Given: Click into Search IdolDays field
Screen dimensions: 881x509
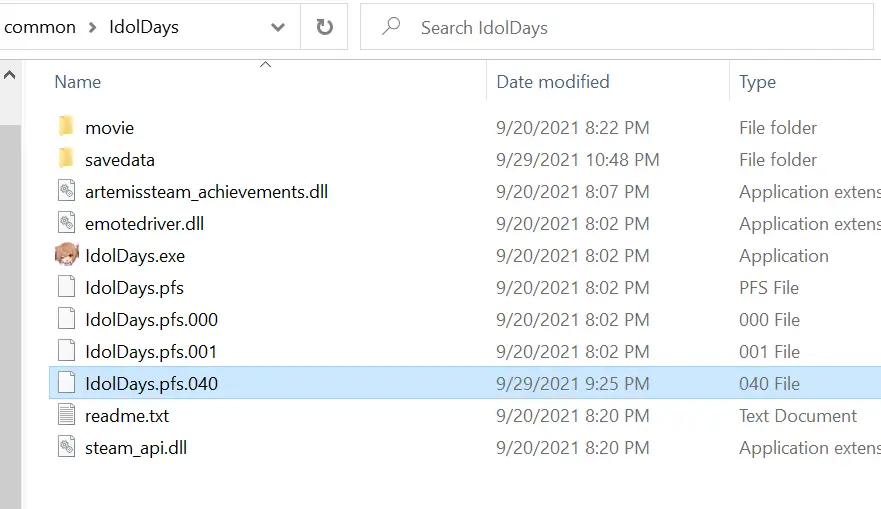Looking at the screenshot, I should point(616,27).
